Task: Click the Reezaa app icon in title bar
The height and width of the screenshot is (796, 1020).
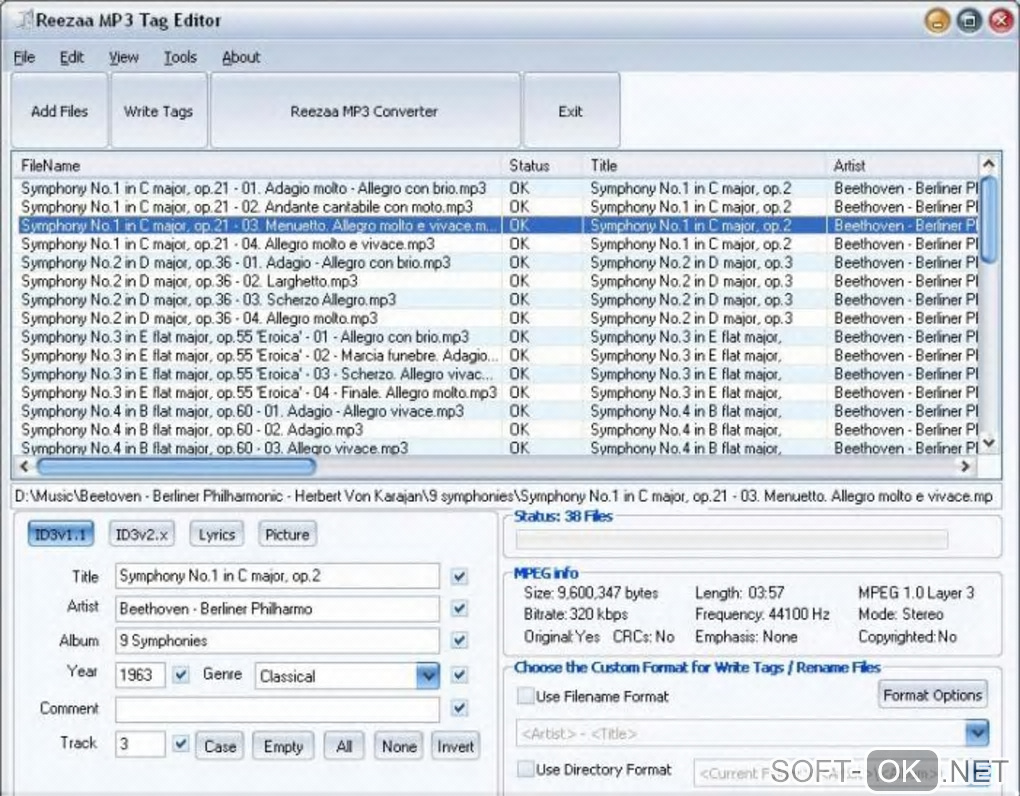Action: coord(24,20)
